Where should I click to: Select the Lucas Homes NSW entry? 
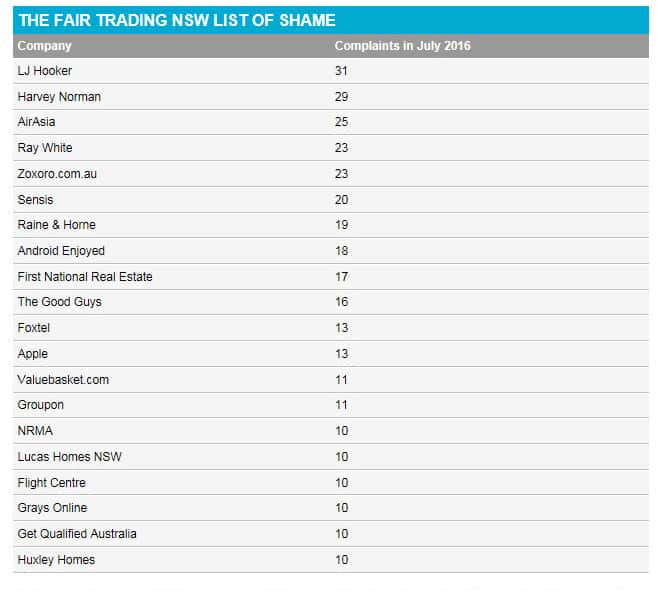click(70, 457)
